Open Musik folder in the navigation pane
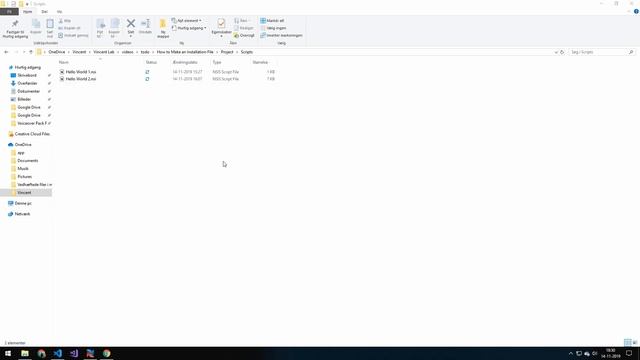Screen dimensions: 640x360 (23, 169)
